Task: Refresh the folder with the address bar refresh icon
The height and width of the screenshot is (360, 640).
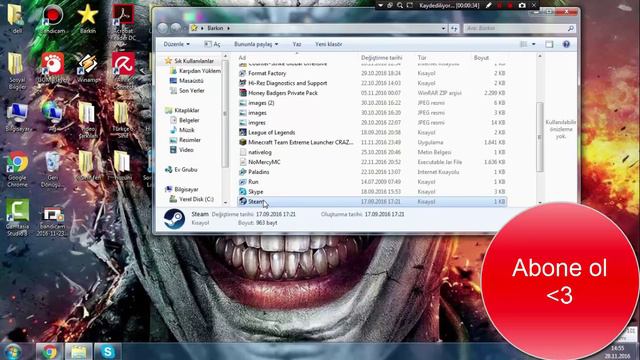Action: 454,28
